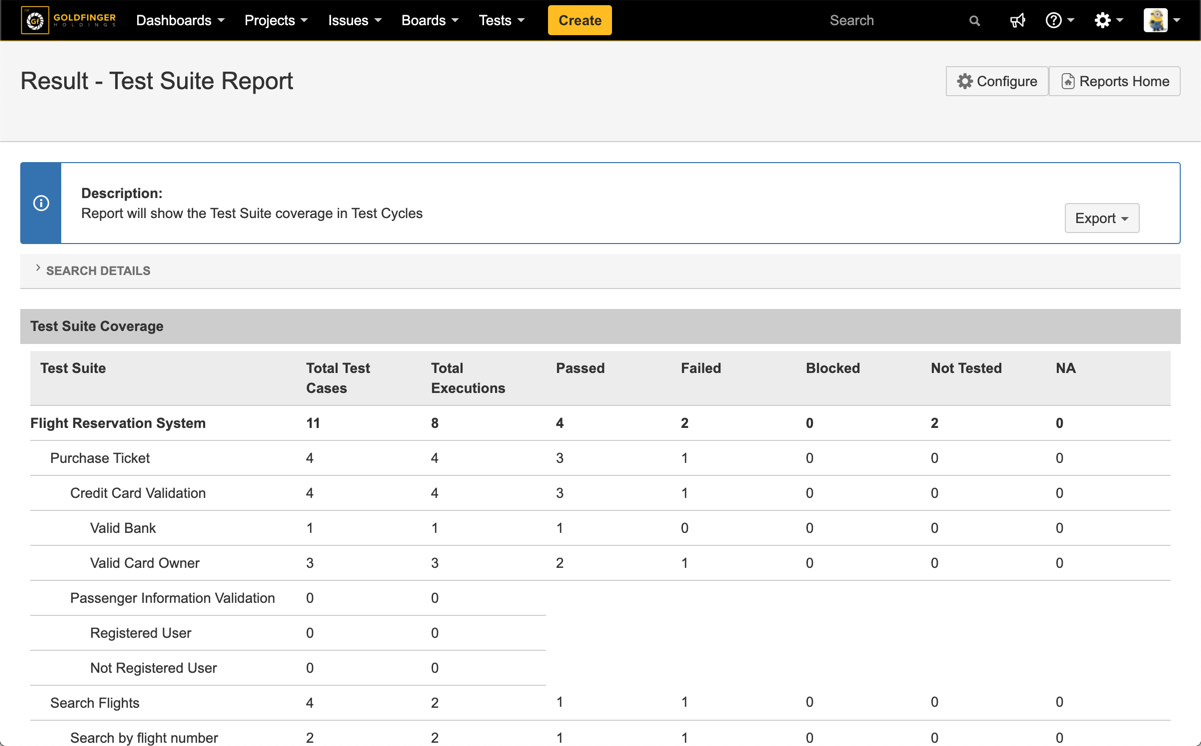Open the Boards menu
The image size is (1201, 746).
pos(429,21)
